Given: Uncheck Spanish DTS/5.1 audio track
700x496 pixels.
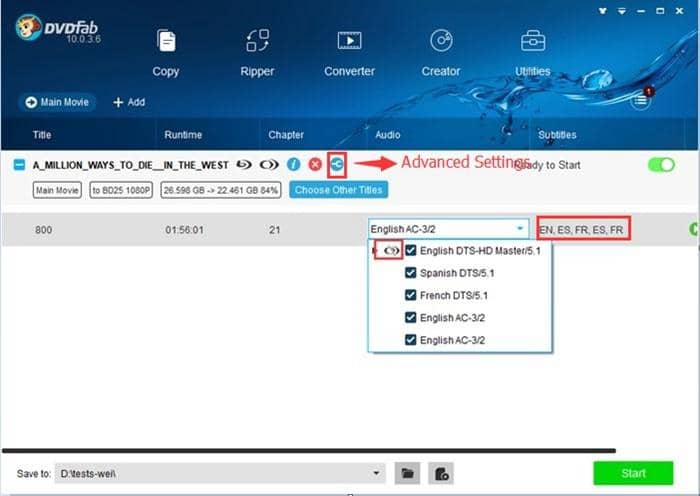Looking at the screenshot, I should 411,273.
